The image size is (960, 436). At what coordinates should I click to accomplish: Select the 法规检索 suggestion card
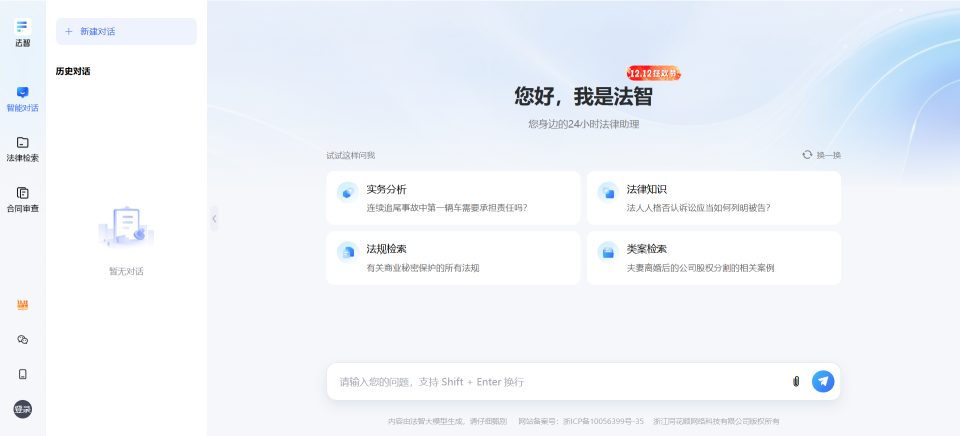point(453,258)
